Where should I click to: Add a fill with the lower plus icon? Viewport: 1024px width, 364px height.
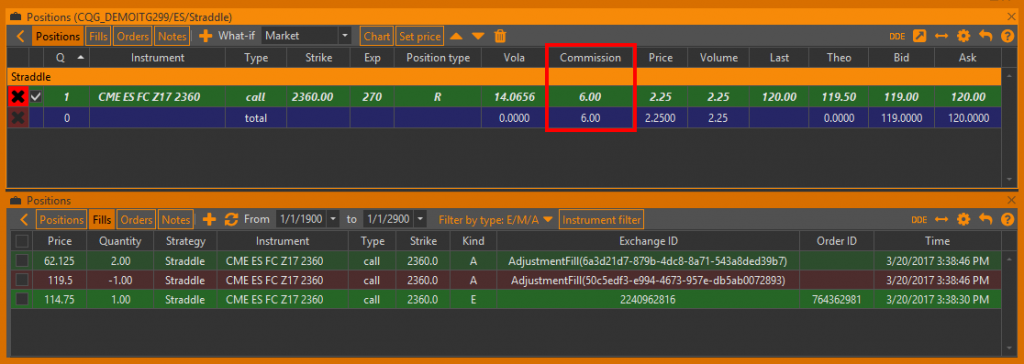[209, 220]
